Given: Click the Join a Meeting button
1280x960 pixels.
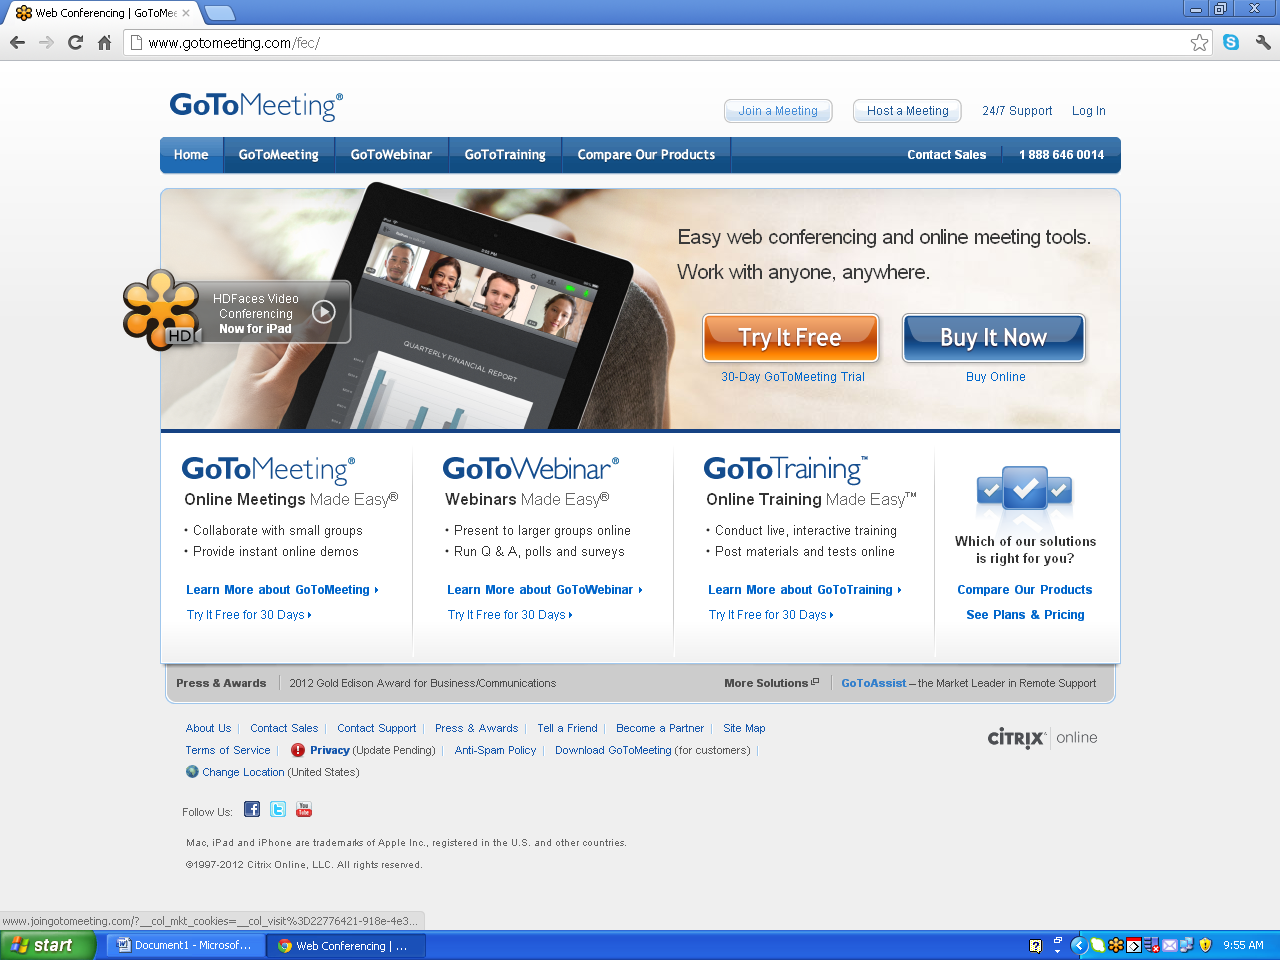Looking at the screenshot, I should [x=778, y=111].
